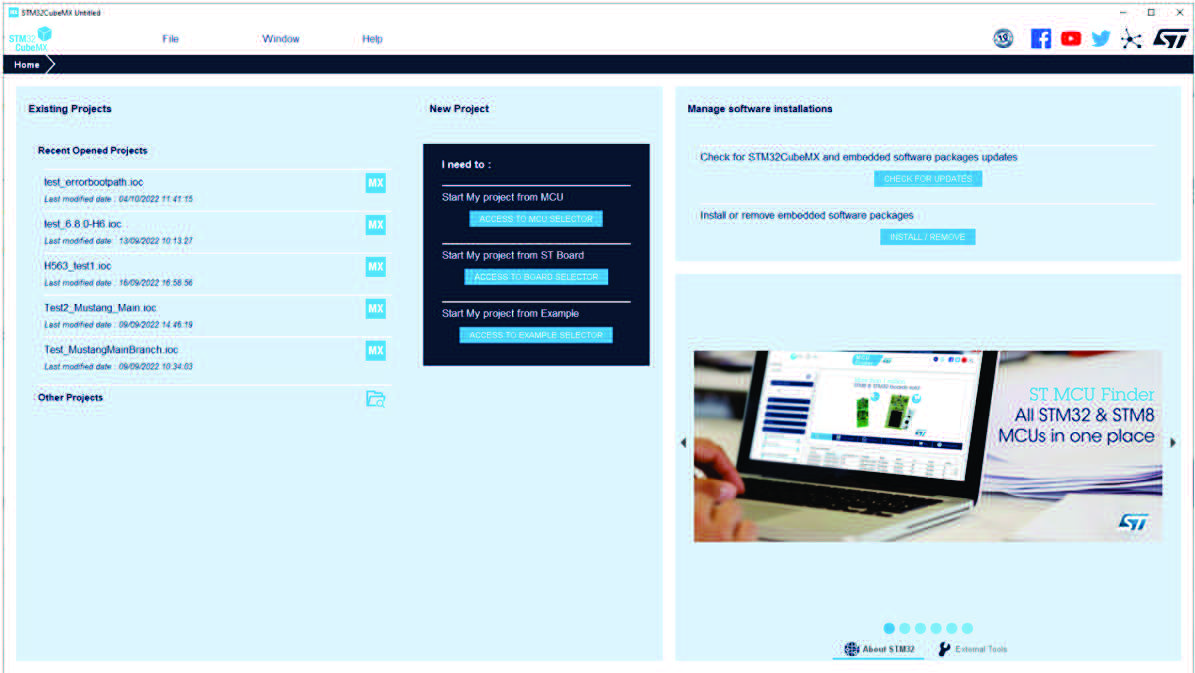Image resolution: width=1195 pixels, height=673 pixels.
Task: Click Access to MCU Selector button
Action: pos(536,219)
